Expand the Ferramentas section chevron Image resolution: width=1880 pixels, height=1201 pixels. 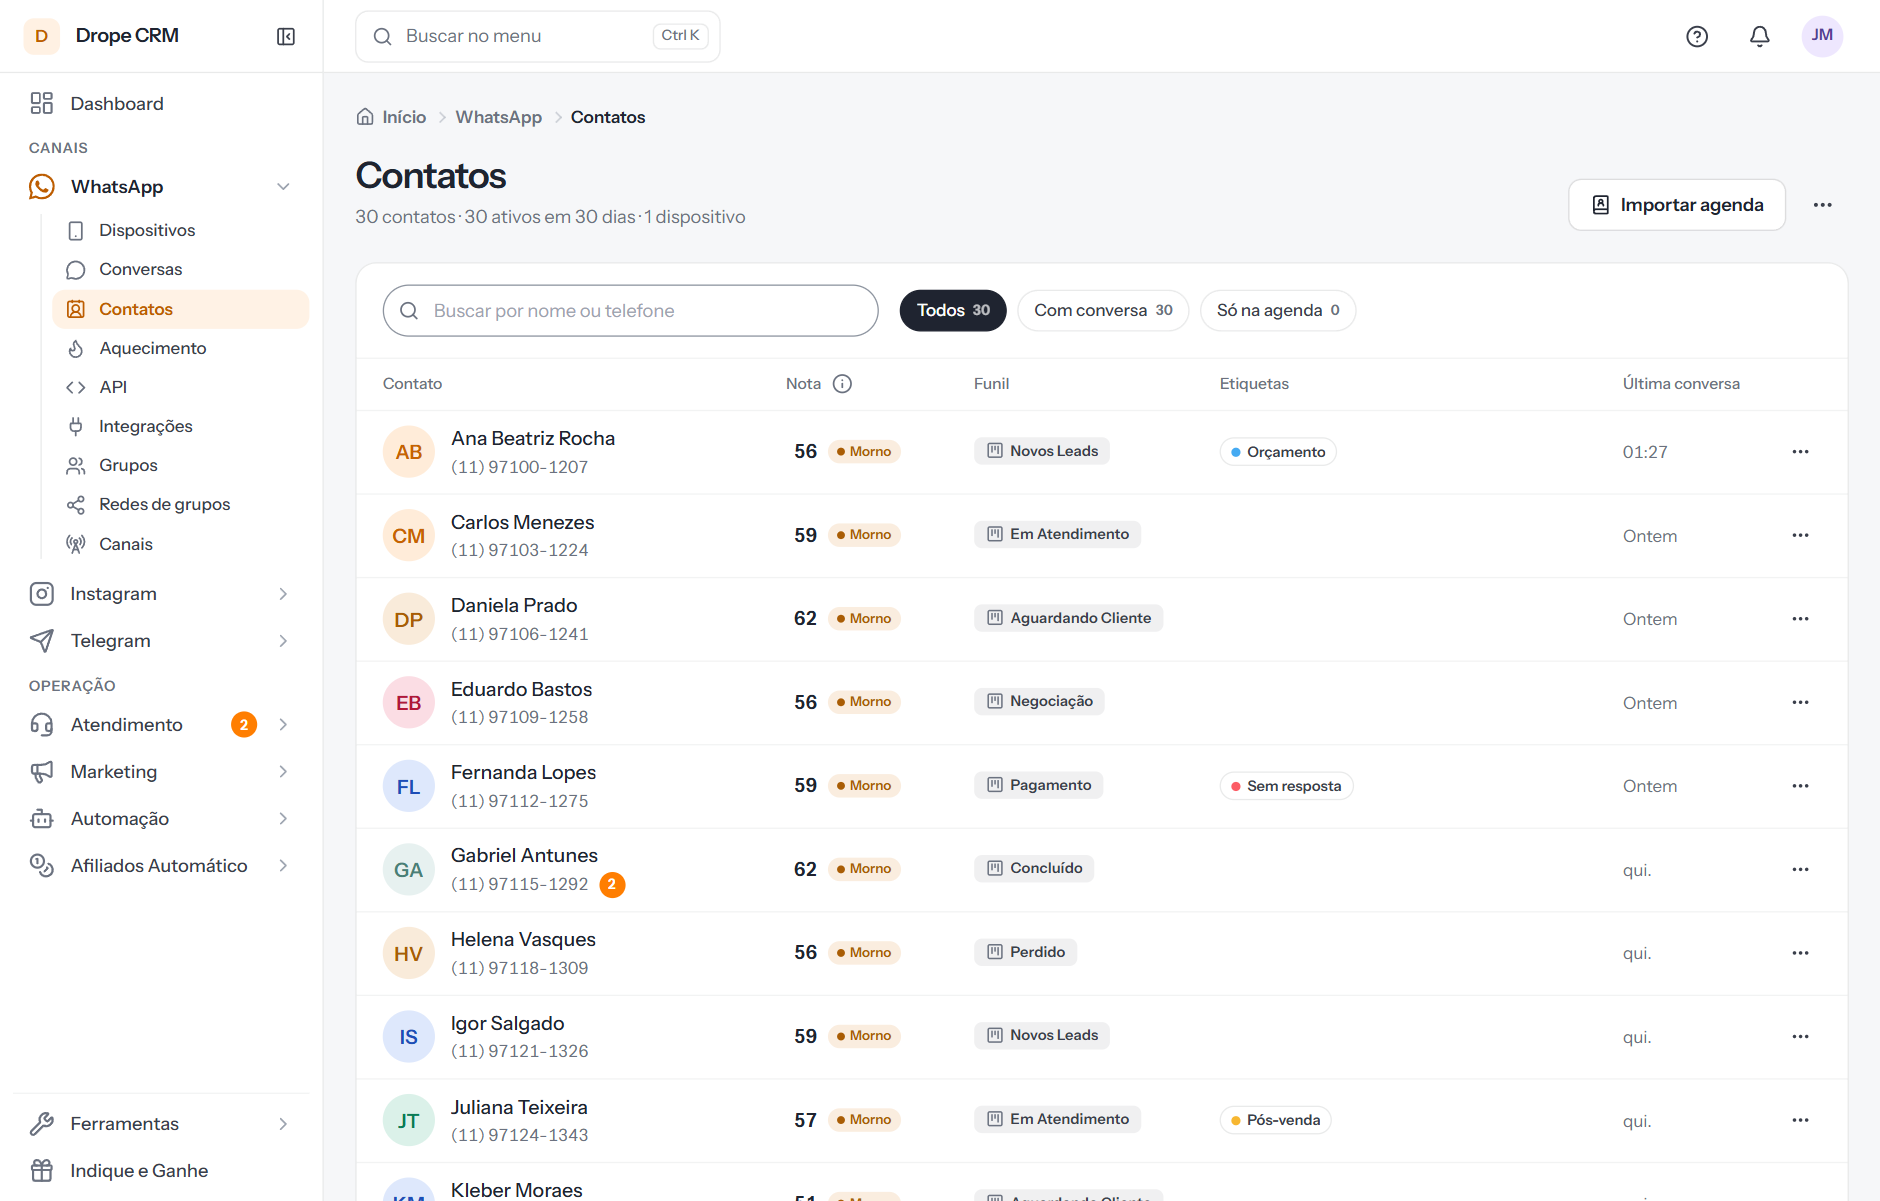click(283, 1124)
